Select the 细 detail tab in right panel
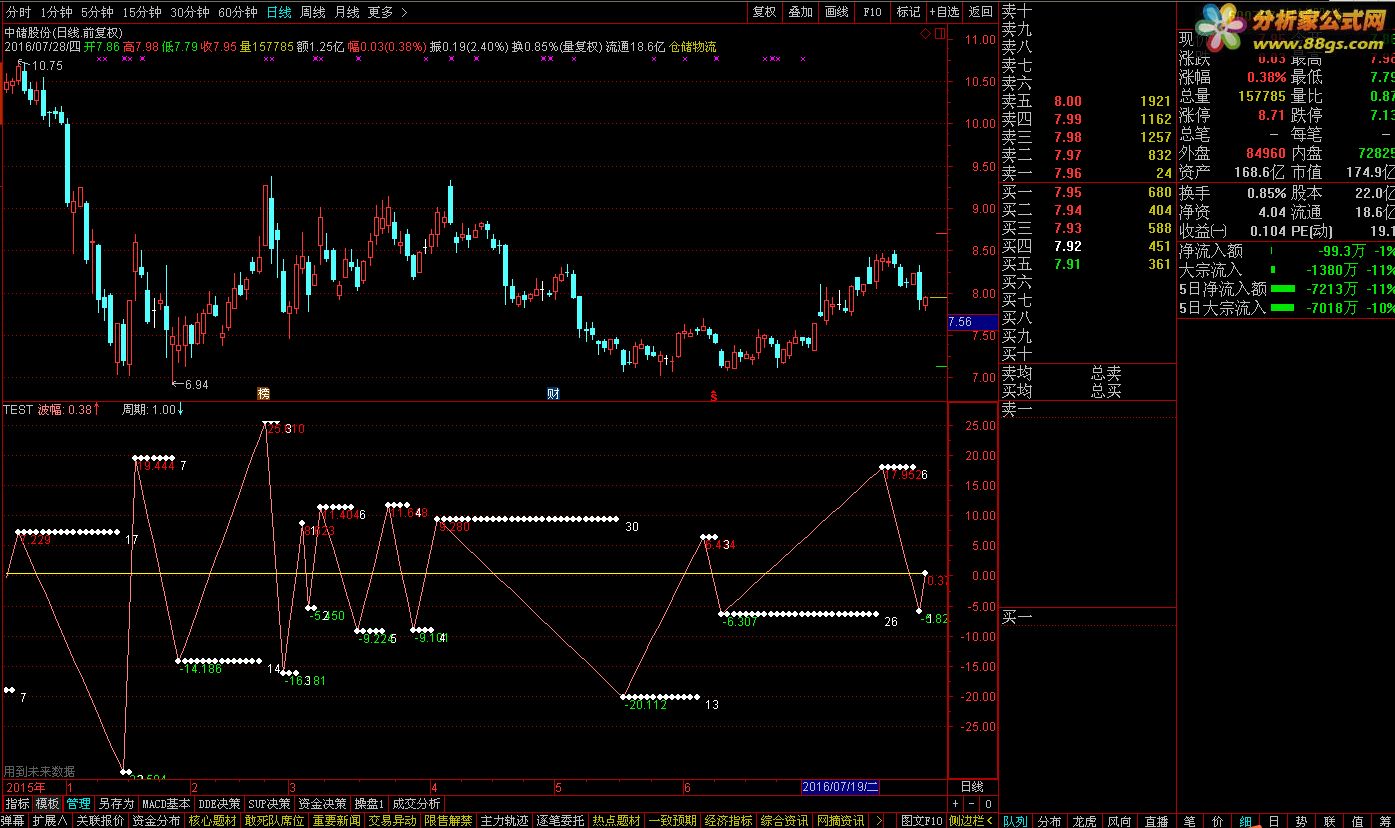Image resolution: width=1395 pixels, height=828 pixels. coord(1246,820)
